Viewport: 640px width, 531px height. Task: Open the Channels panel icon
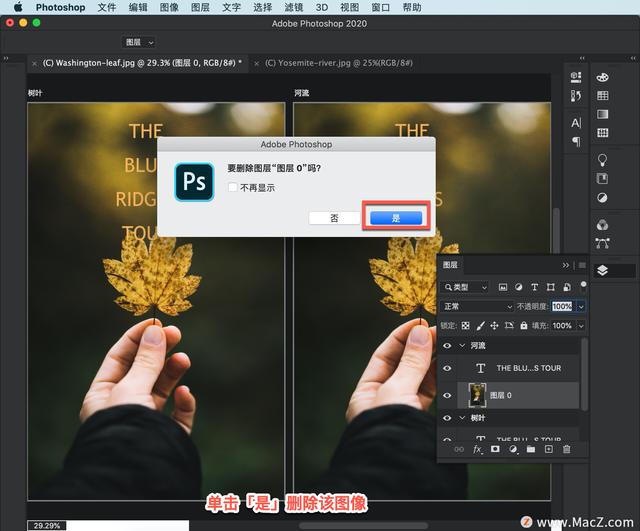(x=602, y=224)
